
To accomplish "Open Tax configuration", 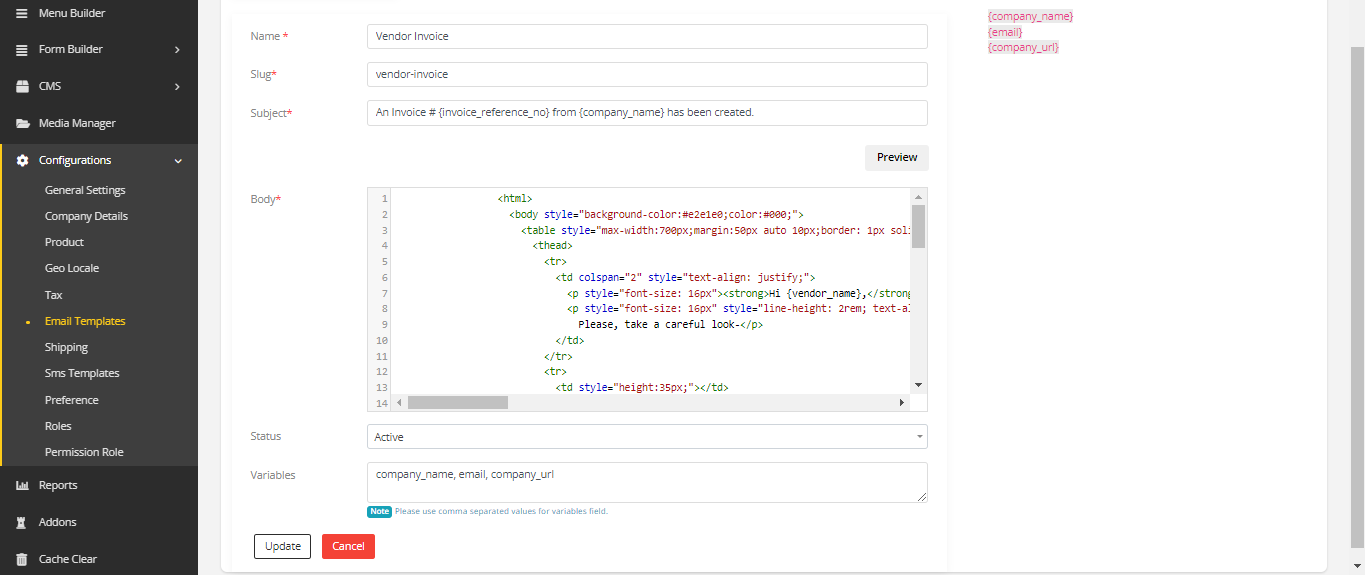I will click(54, 295).
